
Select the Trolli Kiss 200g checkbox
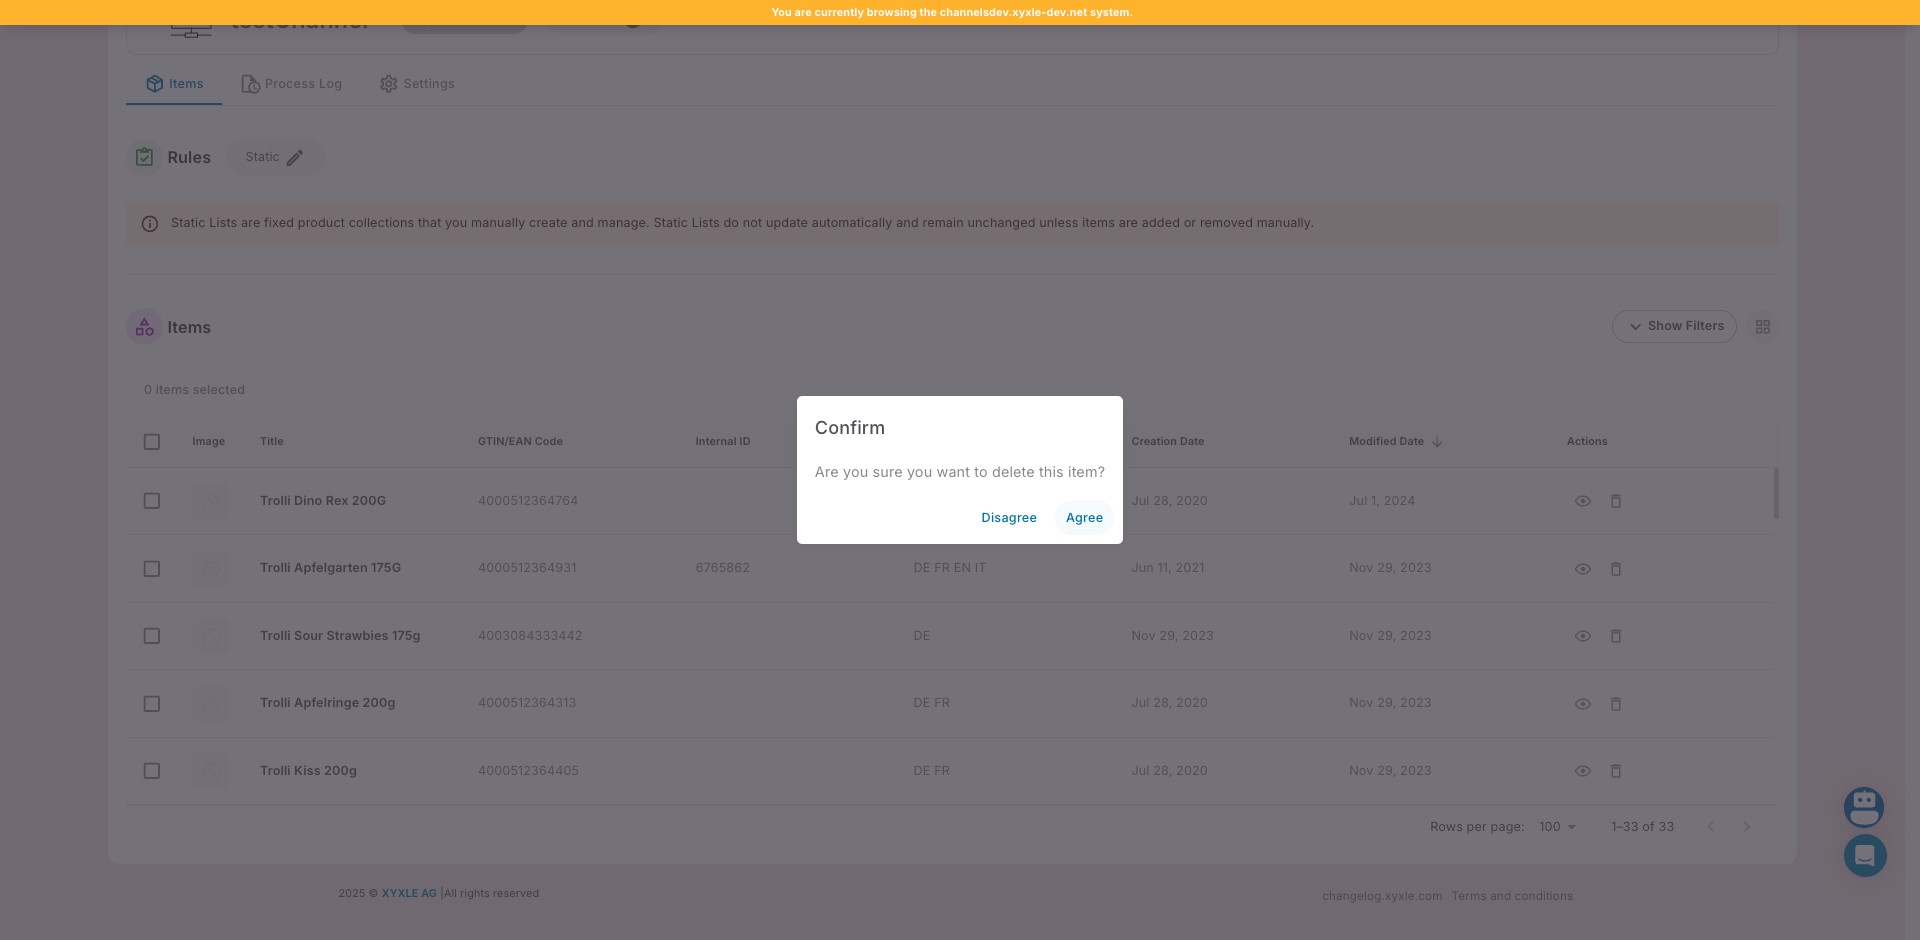(152, 771)
